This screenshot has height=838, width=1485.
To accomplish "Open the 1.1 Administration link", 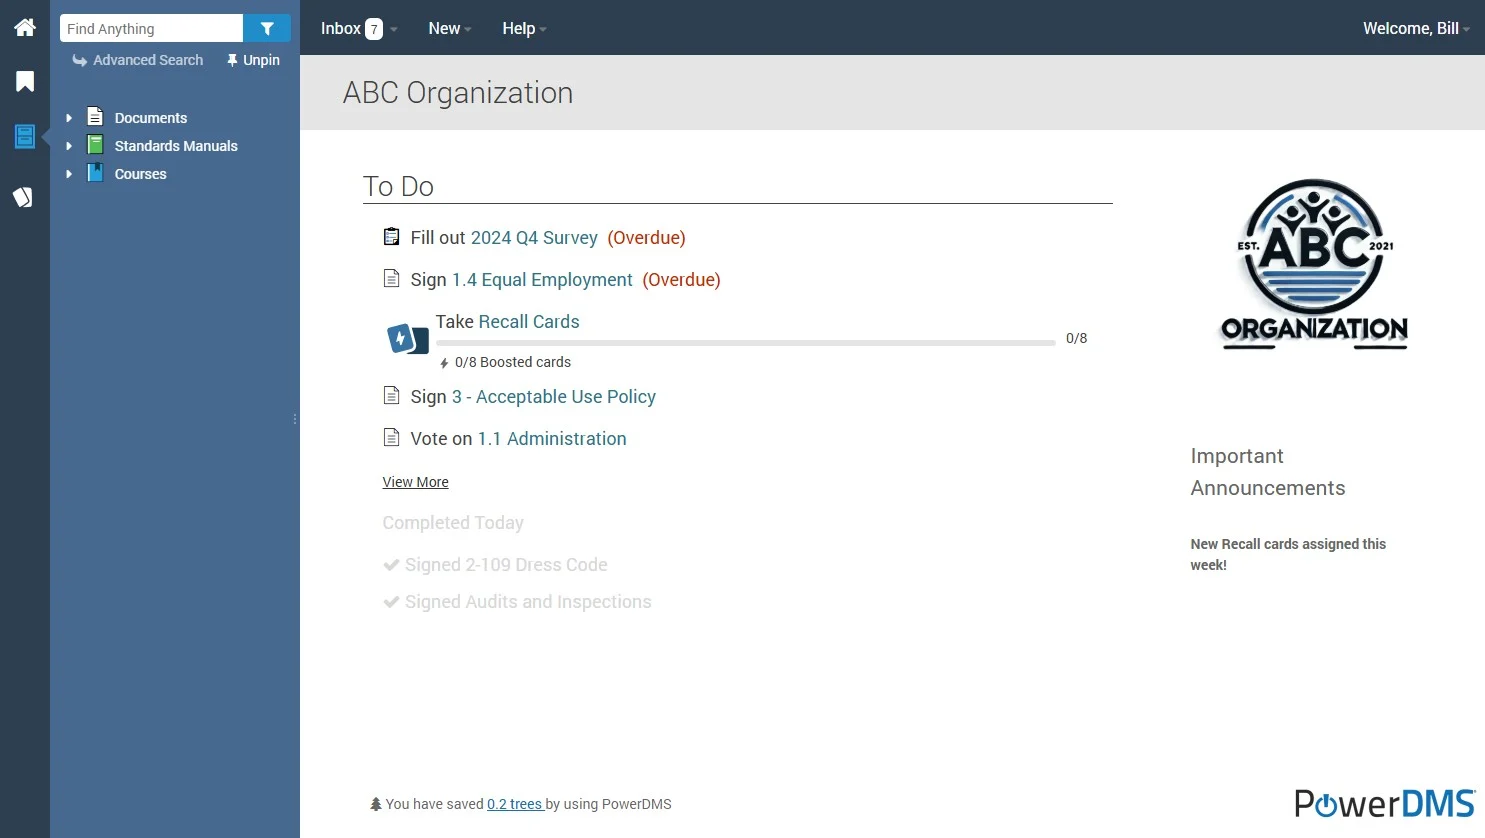I will pyautogui.click(x=552, y=438).
